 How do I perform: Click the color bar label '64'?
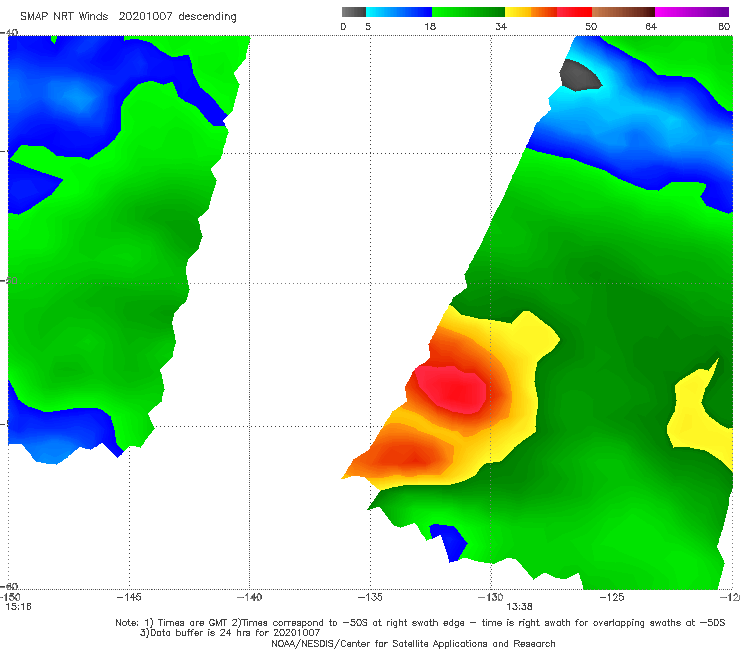[651, 26]
